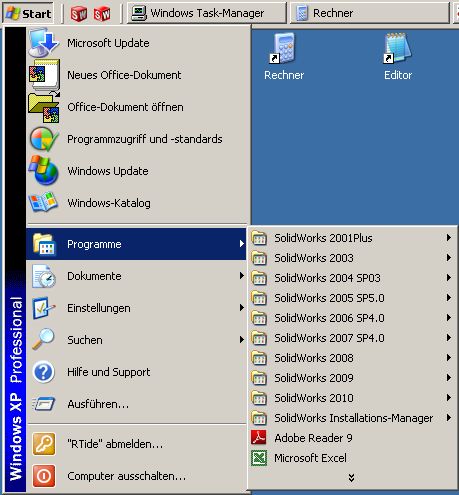The width and height of the screenshot is (459, 495).
Task: Open the Einstellungen menu entry
Action: 136,308
